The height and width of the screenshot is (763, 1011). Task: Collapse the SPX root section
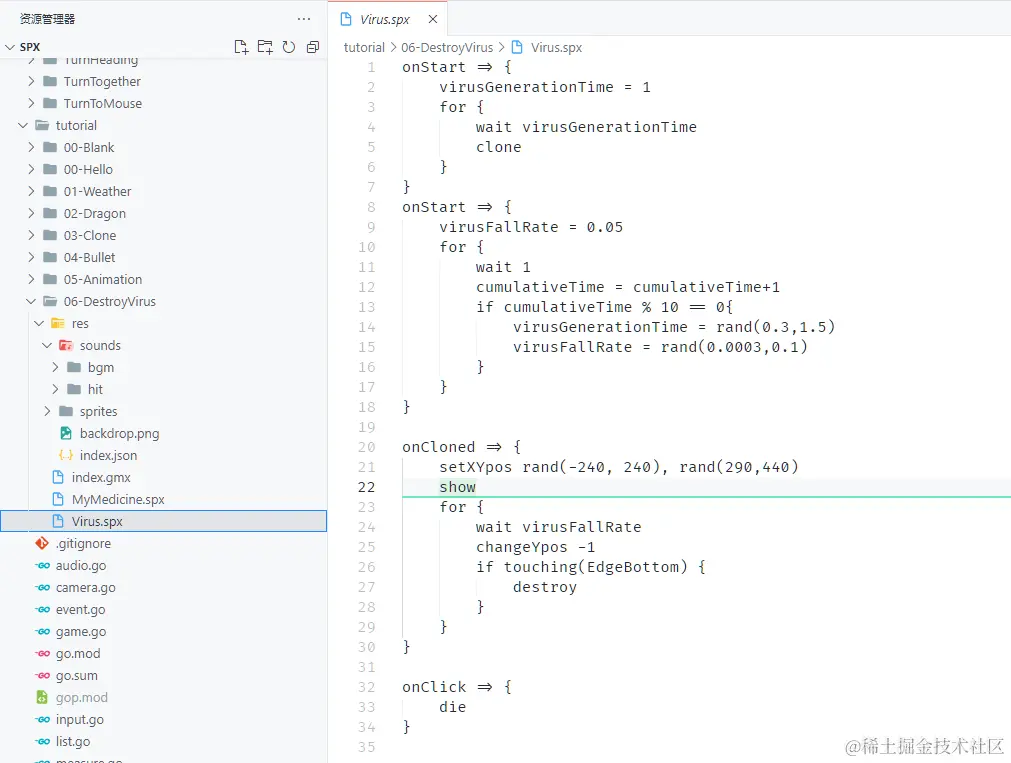click(x=10, y=47)
